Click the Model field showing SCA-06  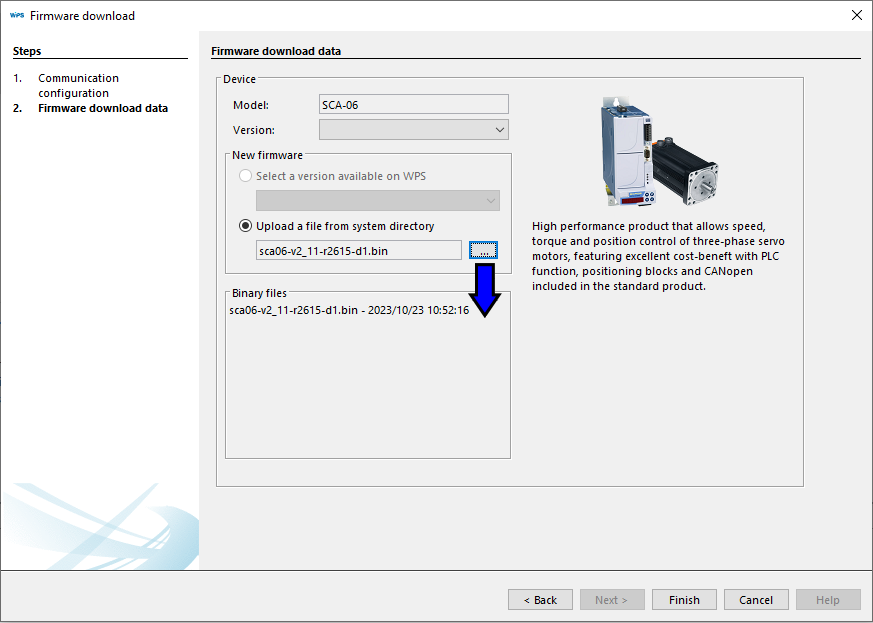[413, 104]
